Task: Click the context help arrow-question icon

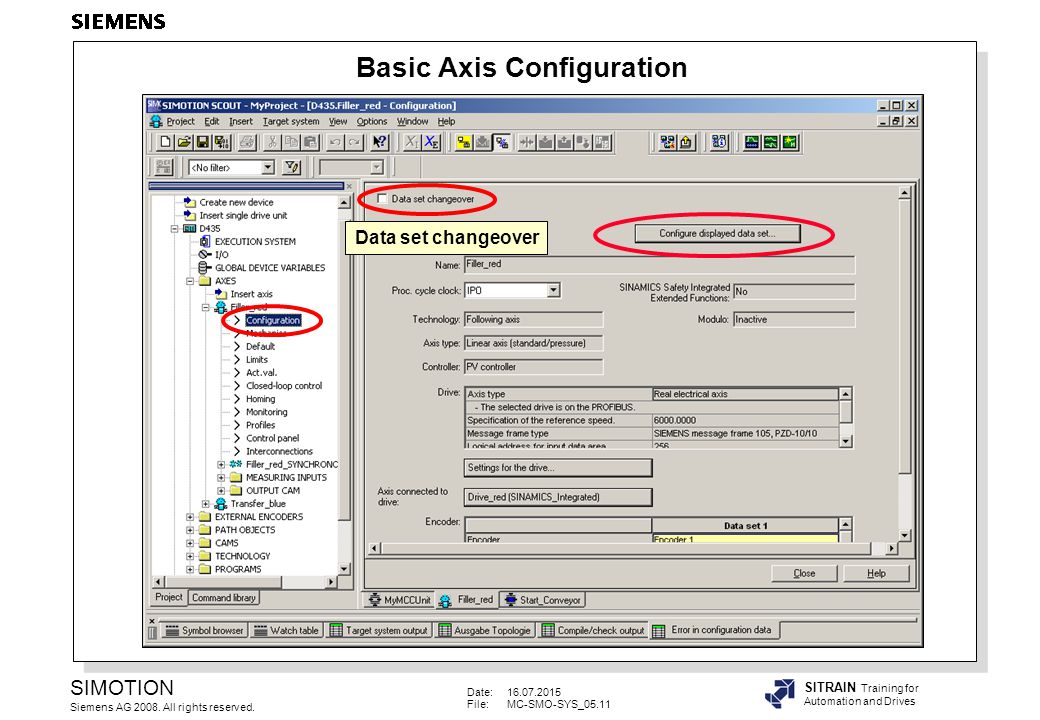Action: pos(379,143)
